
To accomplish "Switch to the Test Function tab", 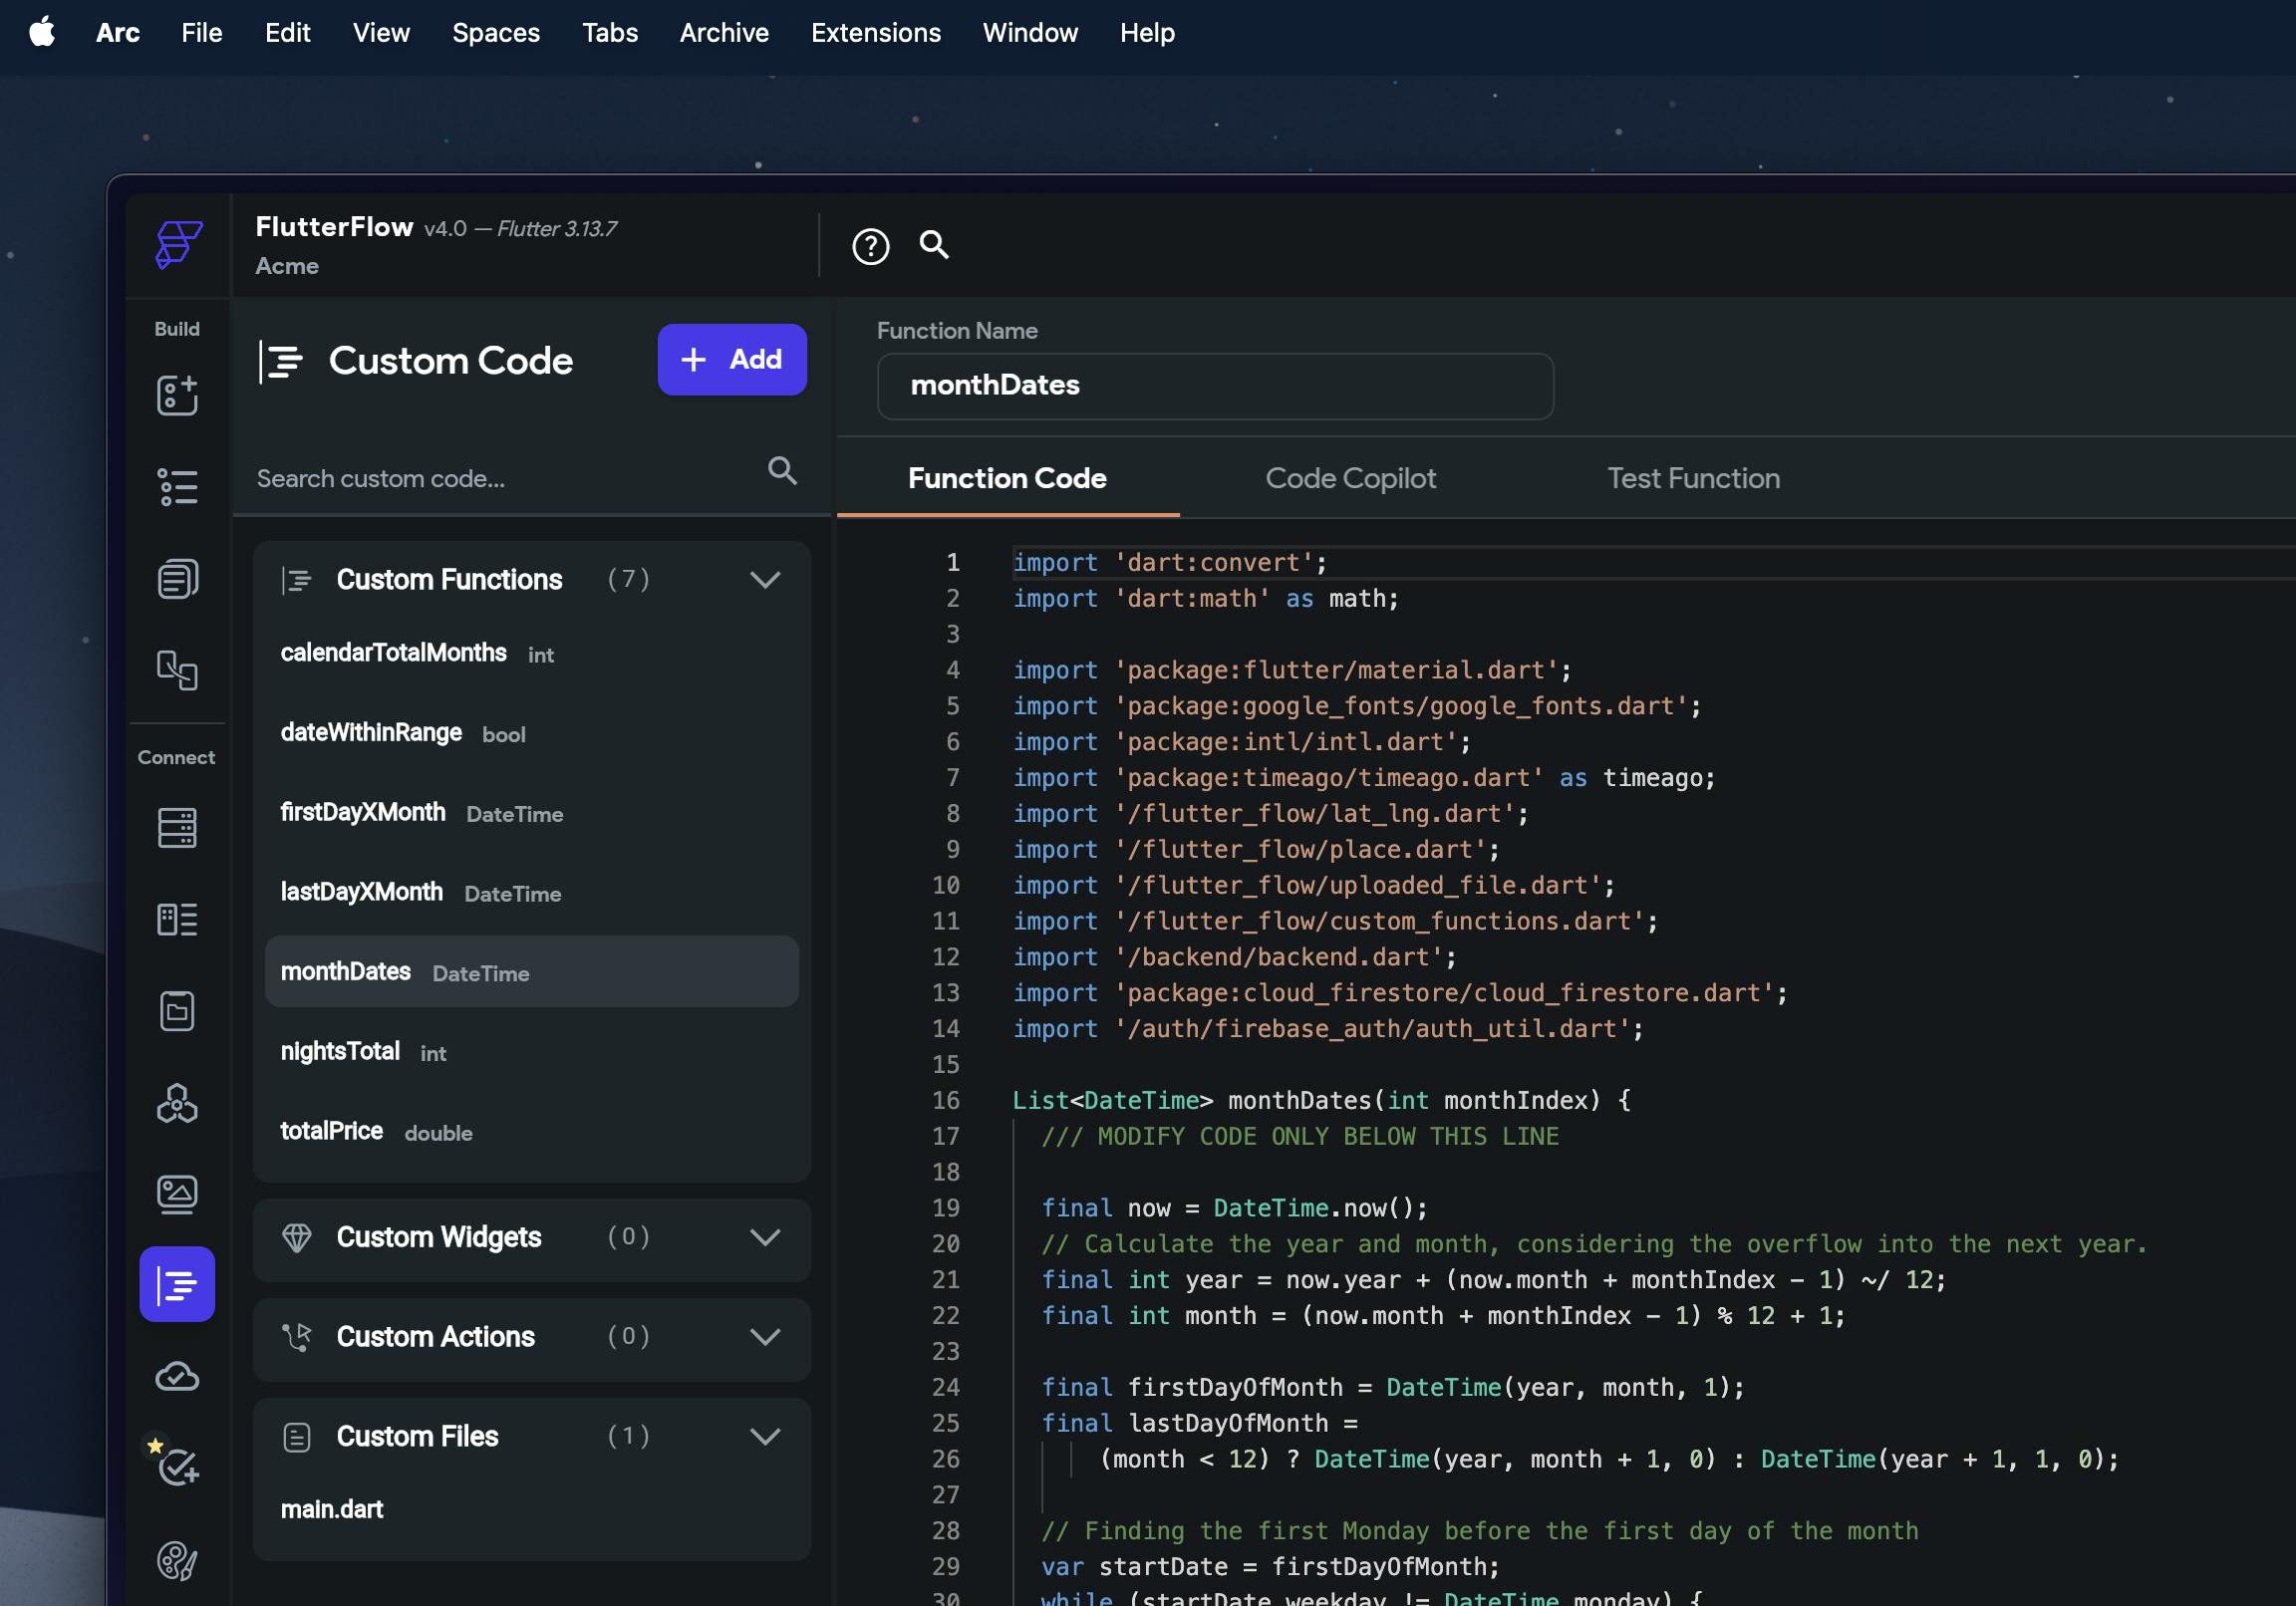I will point(1693,479).
